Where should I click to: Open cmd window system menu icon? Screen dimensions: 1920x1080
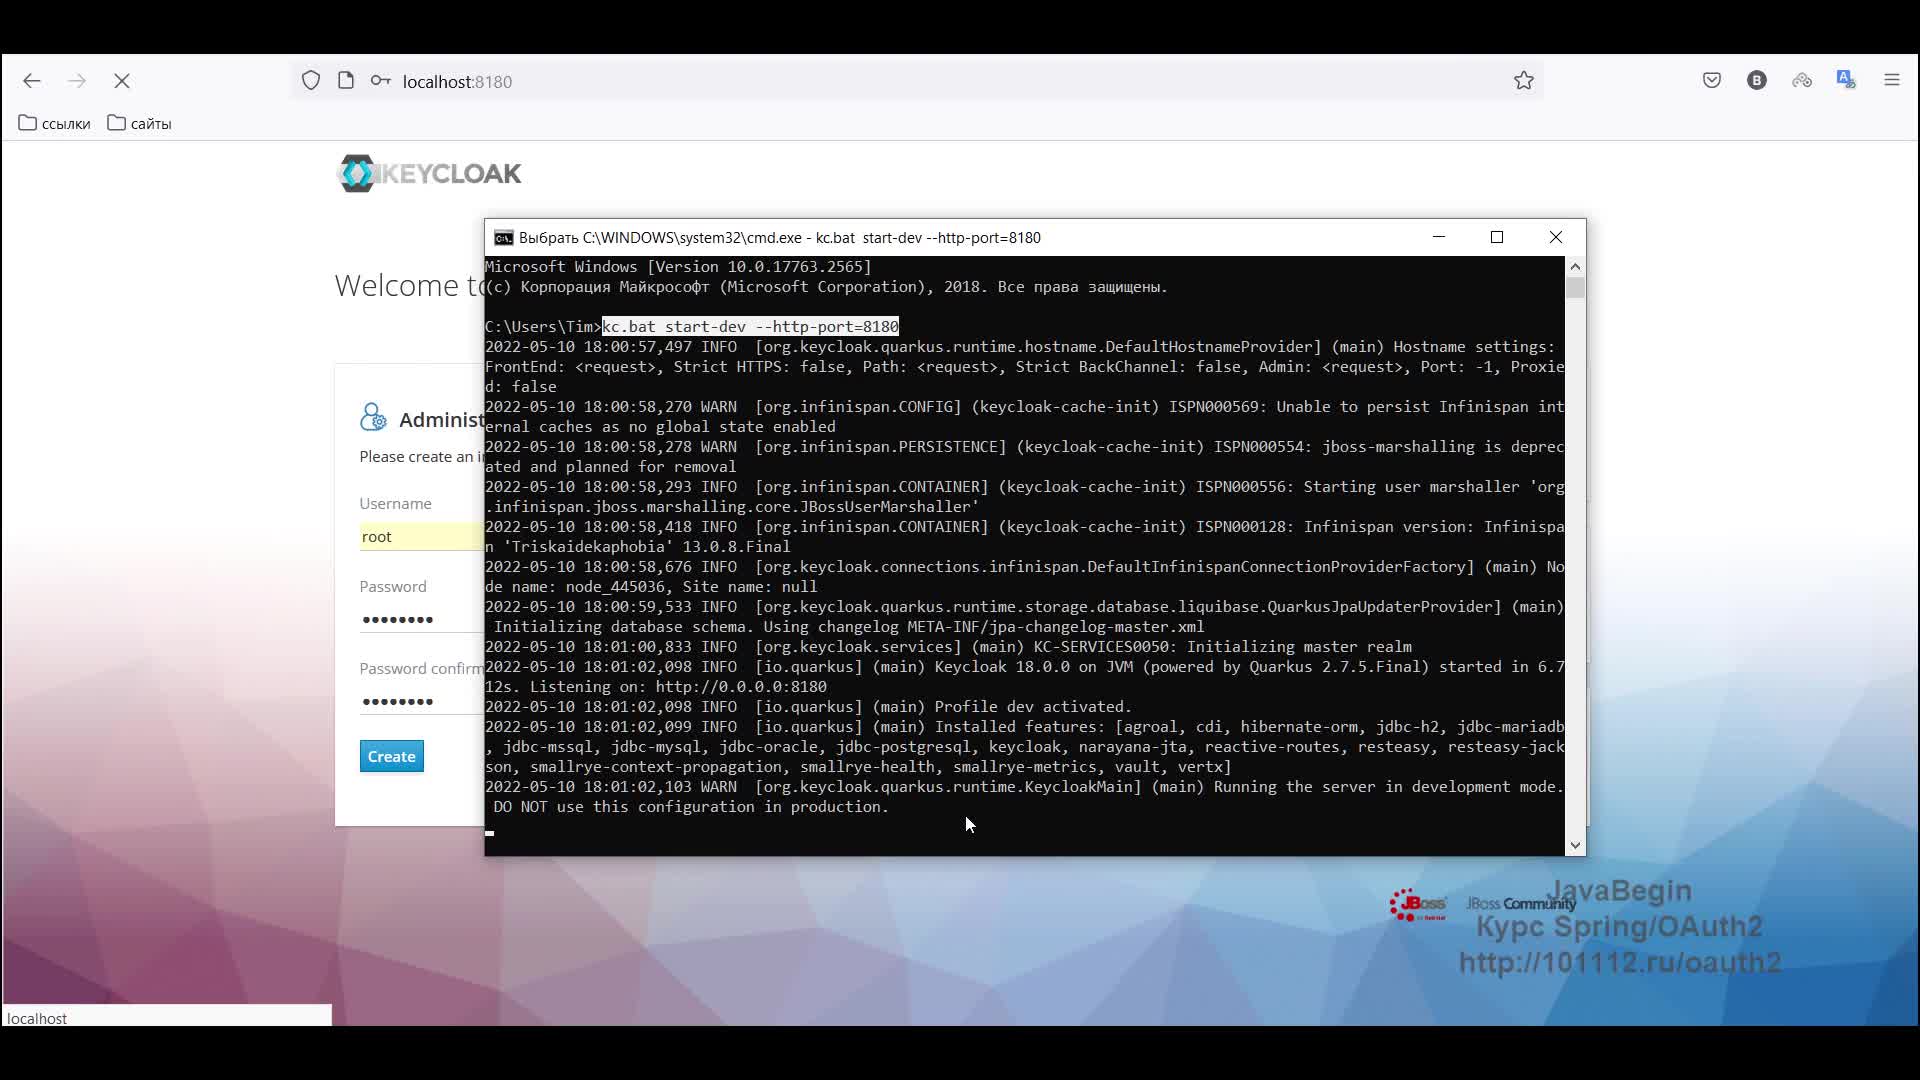pyautogui.click(x=504, y=238)
